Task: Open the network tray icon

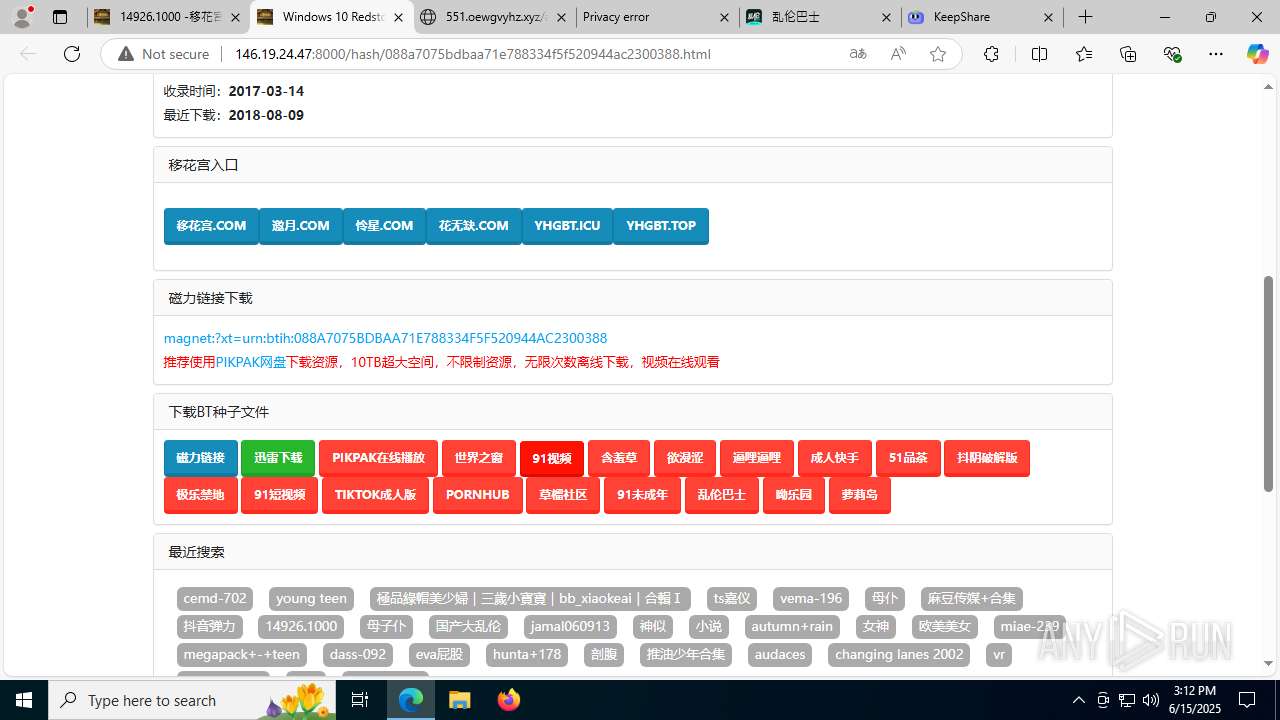Action: point(1126,700)
